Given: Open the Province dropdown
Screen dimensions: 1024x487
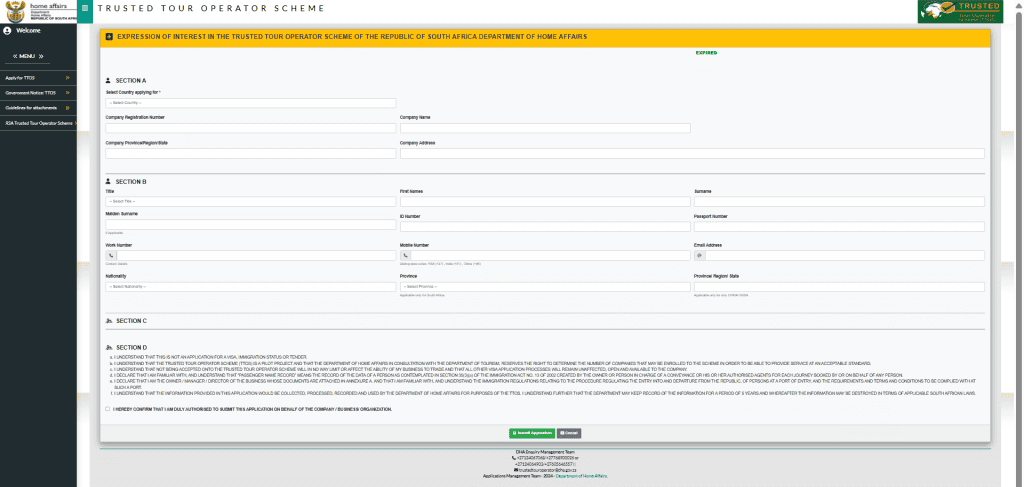Looking at the screenshot, I should tap(545, 287).
